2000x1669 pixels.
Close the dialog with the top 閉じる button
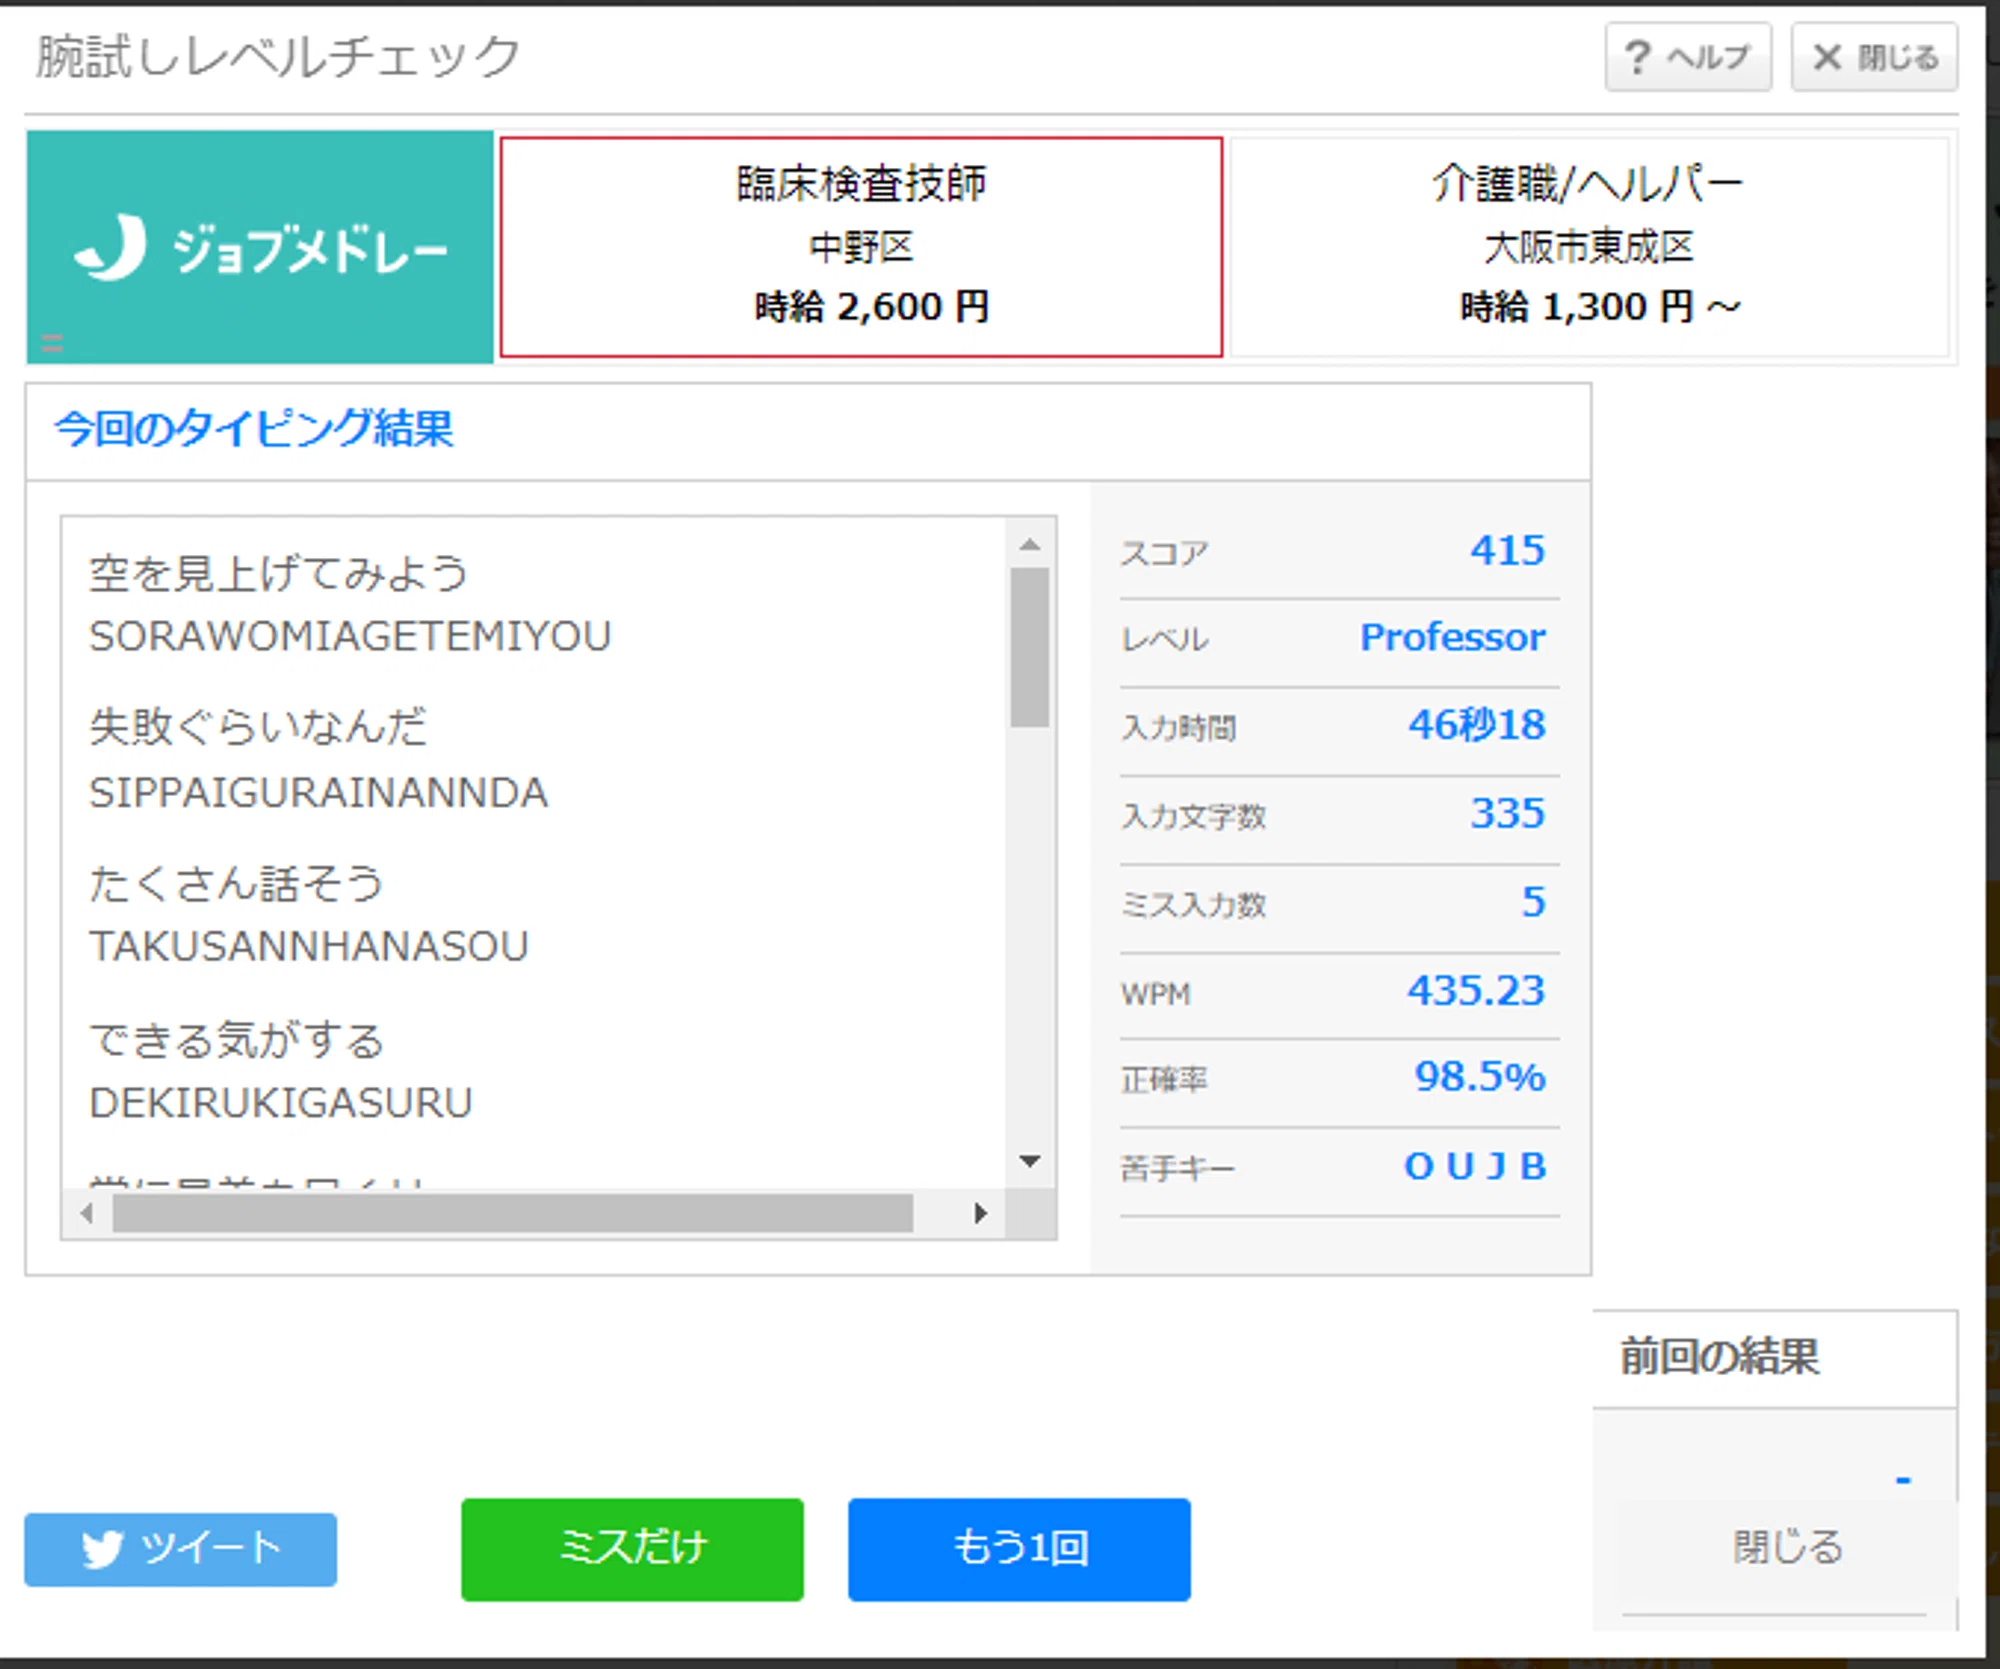(1874, 57)
